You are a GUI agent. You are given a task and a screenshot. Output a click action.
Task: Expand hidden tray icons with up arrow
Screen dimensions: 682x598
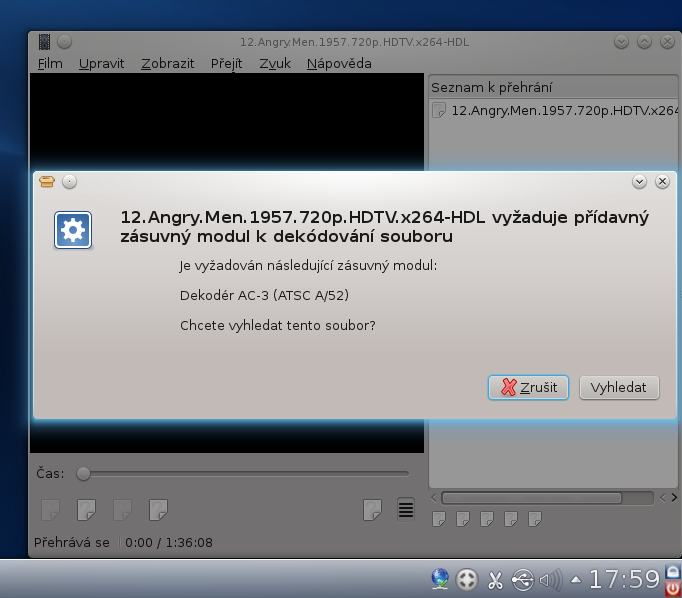tap(576, 579)
